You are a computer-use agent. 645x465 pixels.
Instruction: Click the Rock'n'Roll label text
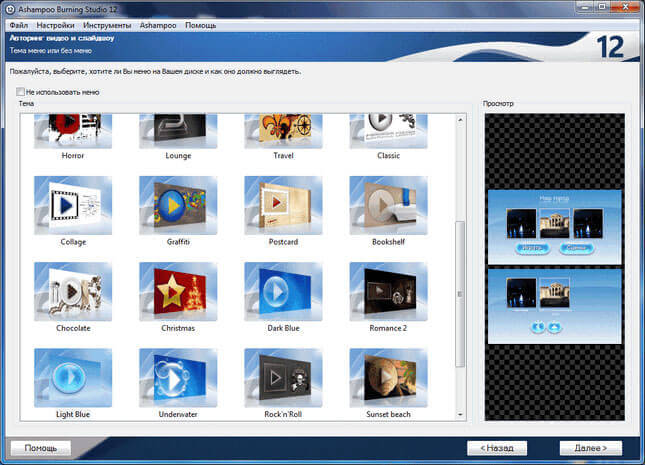pos(283,414)
